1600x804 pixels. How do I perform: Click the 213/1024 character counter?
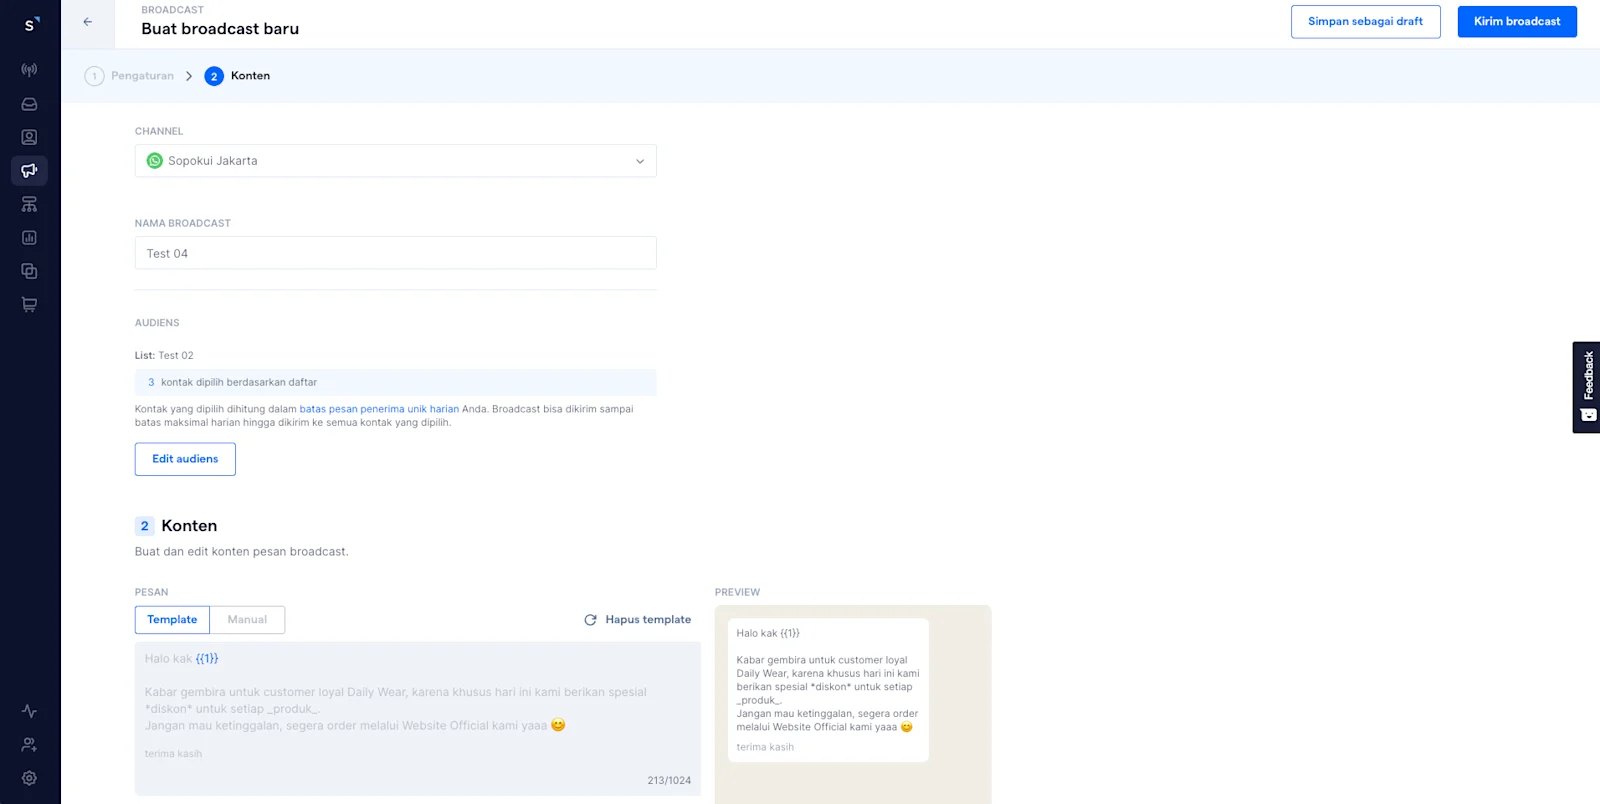(x=669, y=781)
